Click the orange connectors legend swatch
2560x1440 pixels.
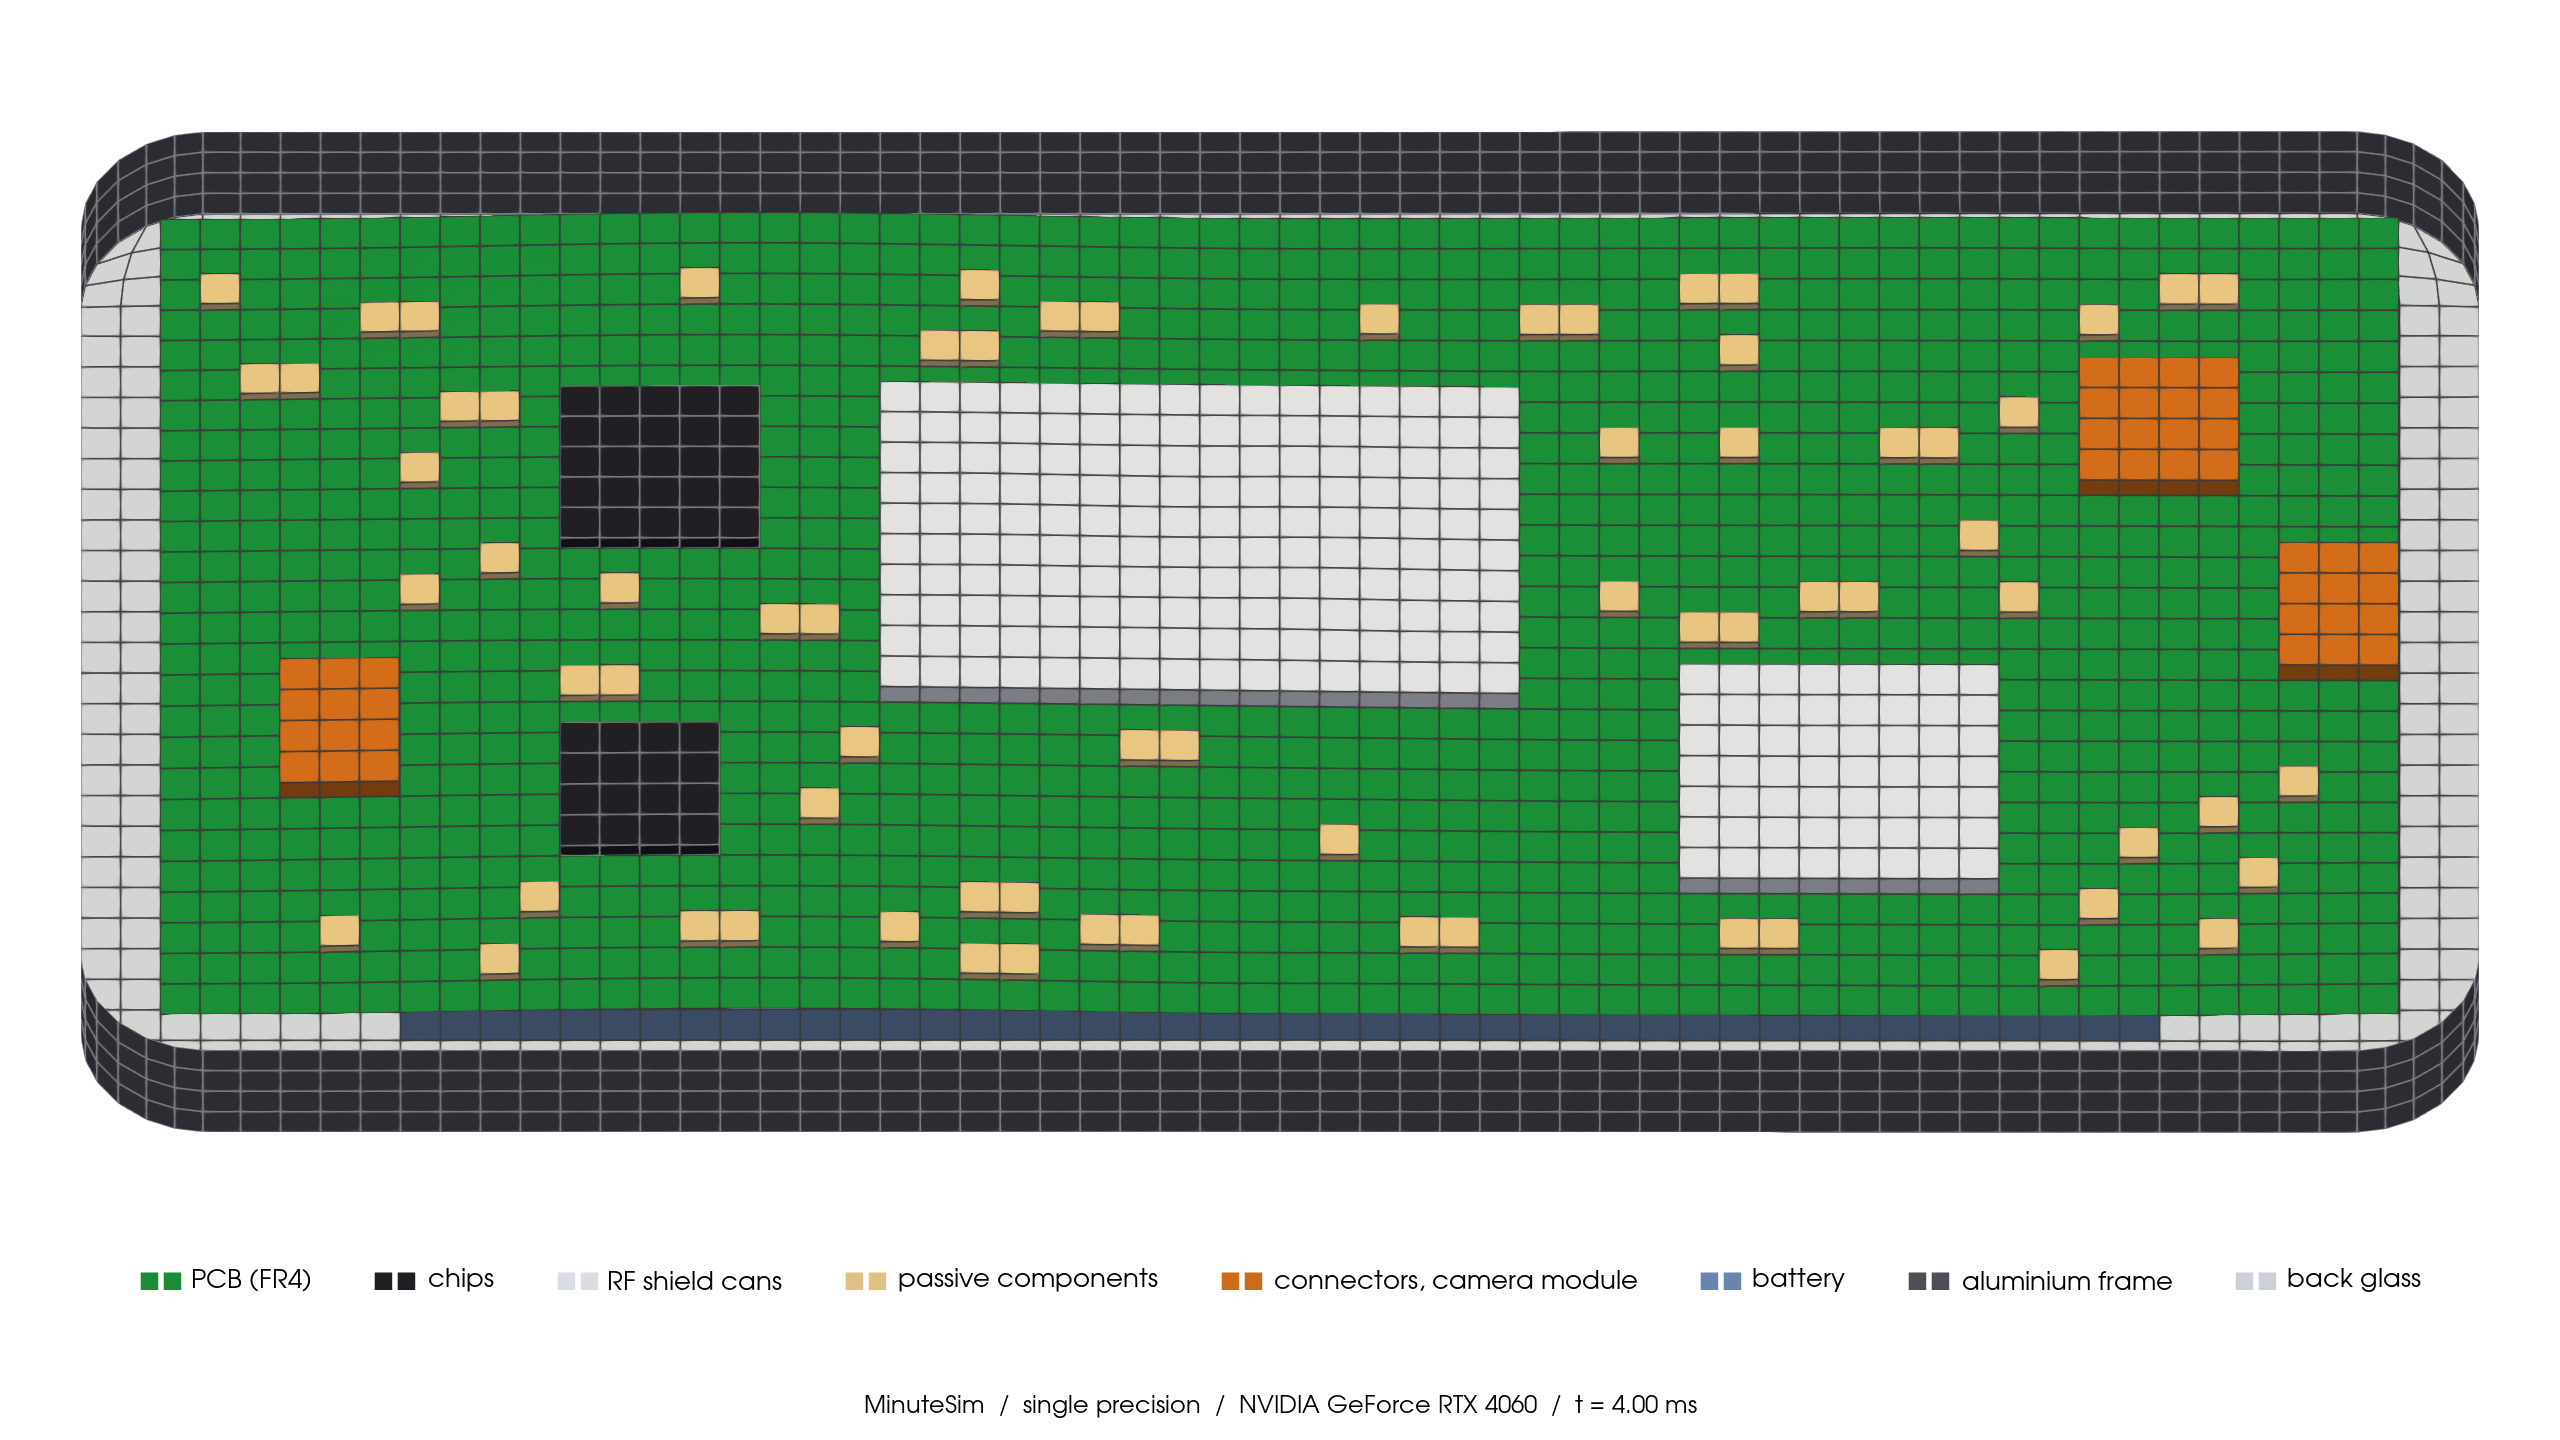pyautogui.click(x=1242, y=1281)
